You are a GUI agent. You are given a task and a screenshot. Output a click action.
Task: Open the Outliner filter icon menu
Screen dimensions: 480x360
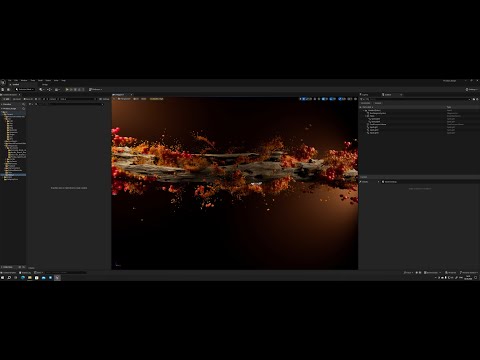click(362, 99)
